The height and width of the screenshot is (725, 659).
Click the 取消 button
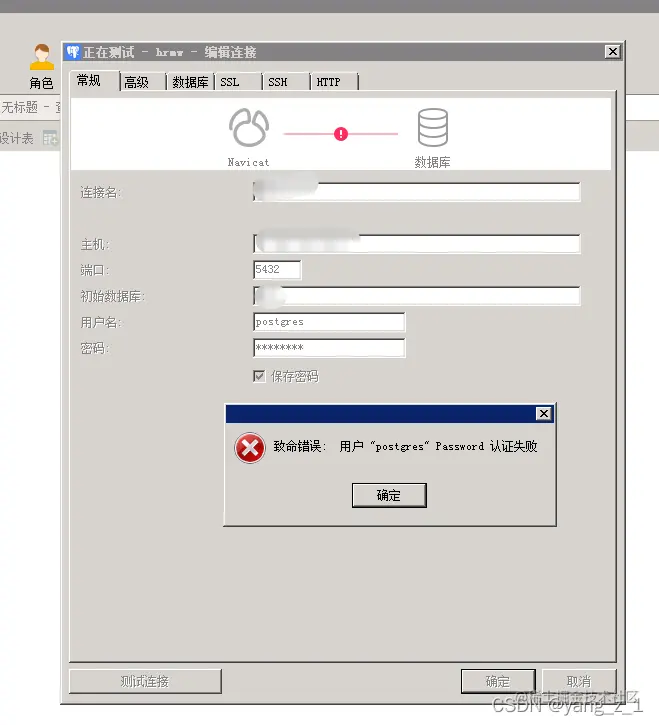[579, 681]
